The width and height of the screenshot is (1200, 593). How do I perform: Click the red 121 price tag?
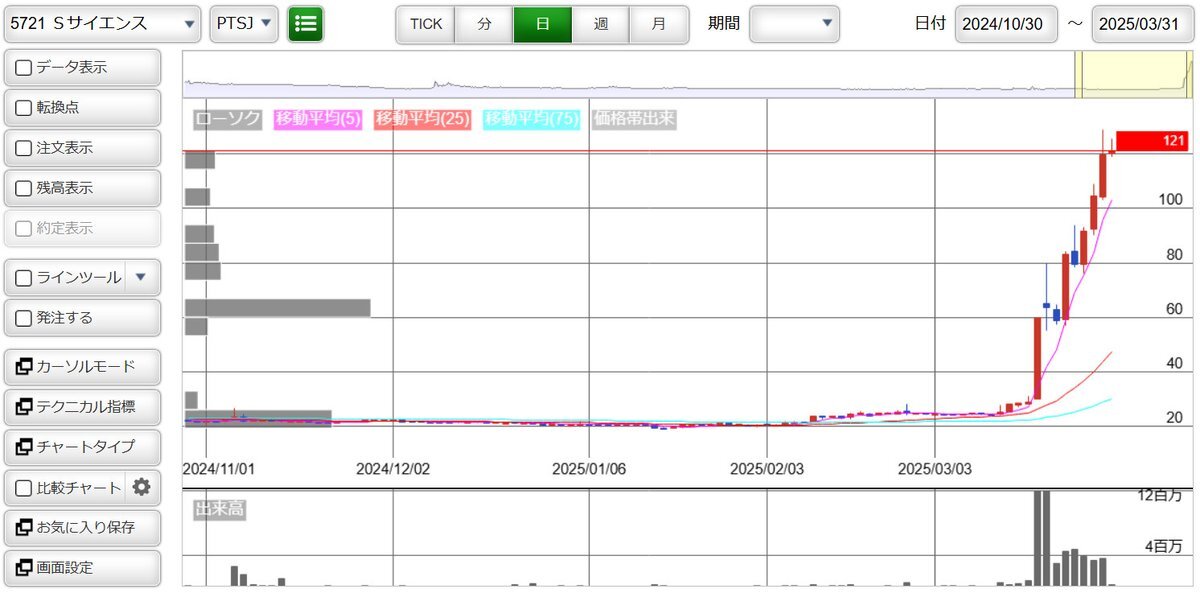click(x=1154, y=141)
